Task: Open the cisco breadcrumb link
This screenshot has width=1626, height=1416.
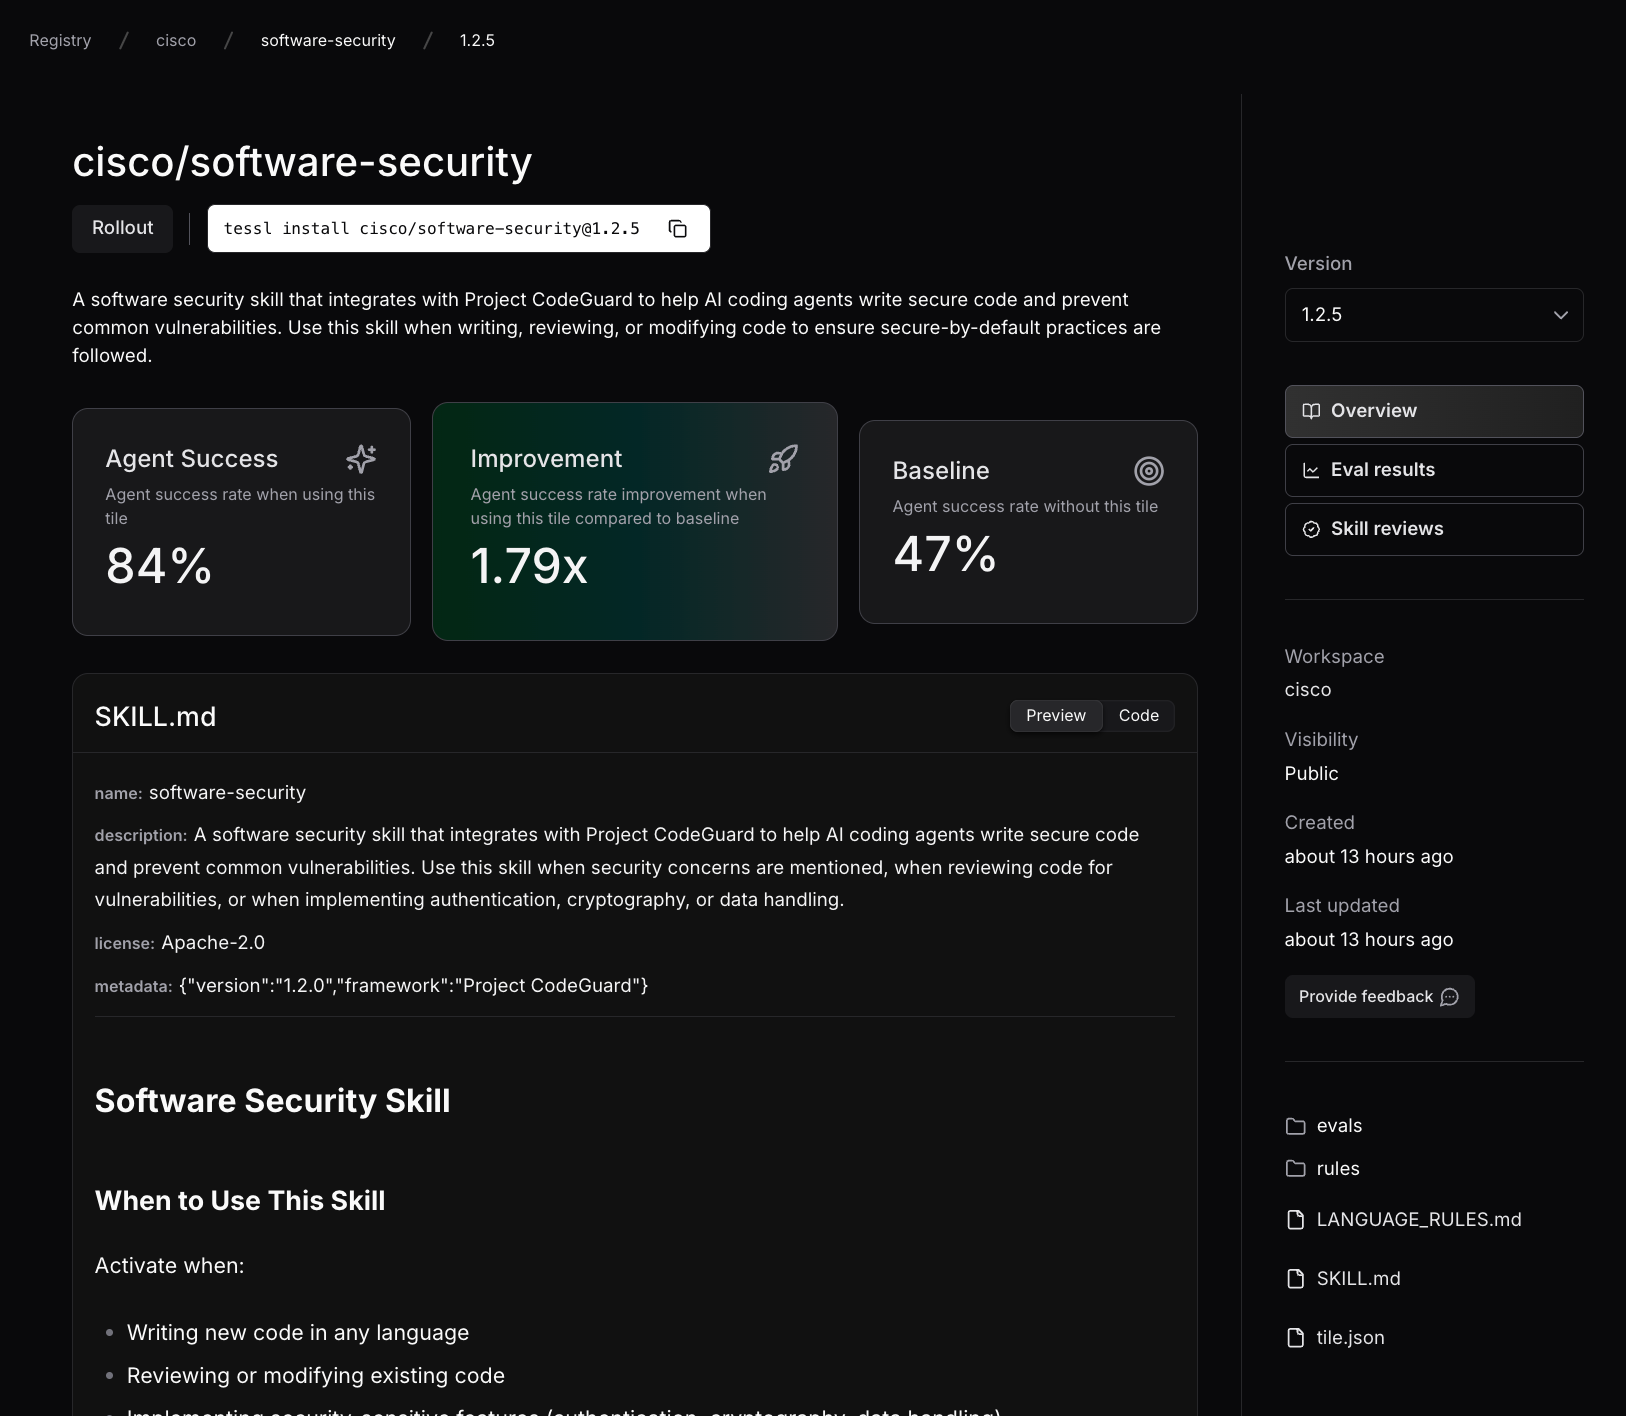Action: tap(176, 41)
